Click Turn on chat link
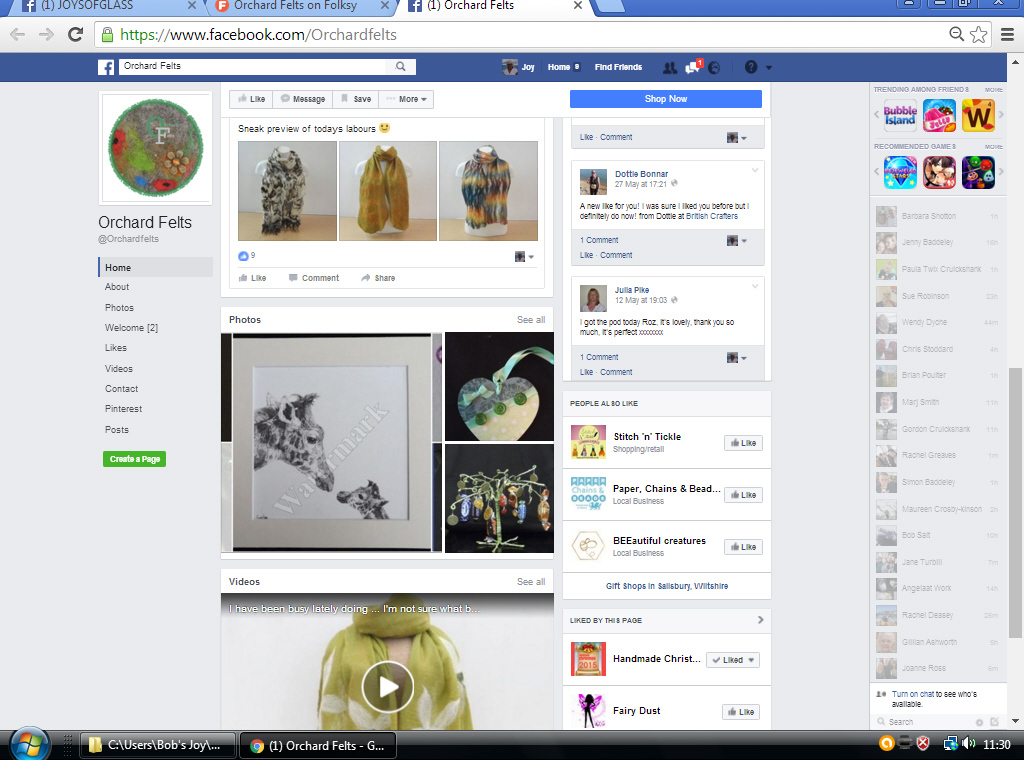1033x767 pixels. point(912,695)
